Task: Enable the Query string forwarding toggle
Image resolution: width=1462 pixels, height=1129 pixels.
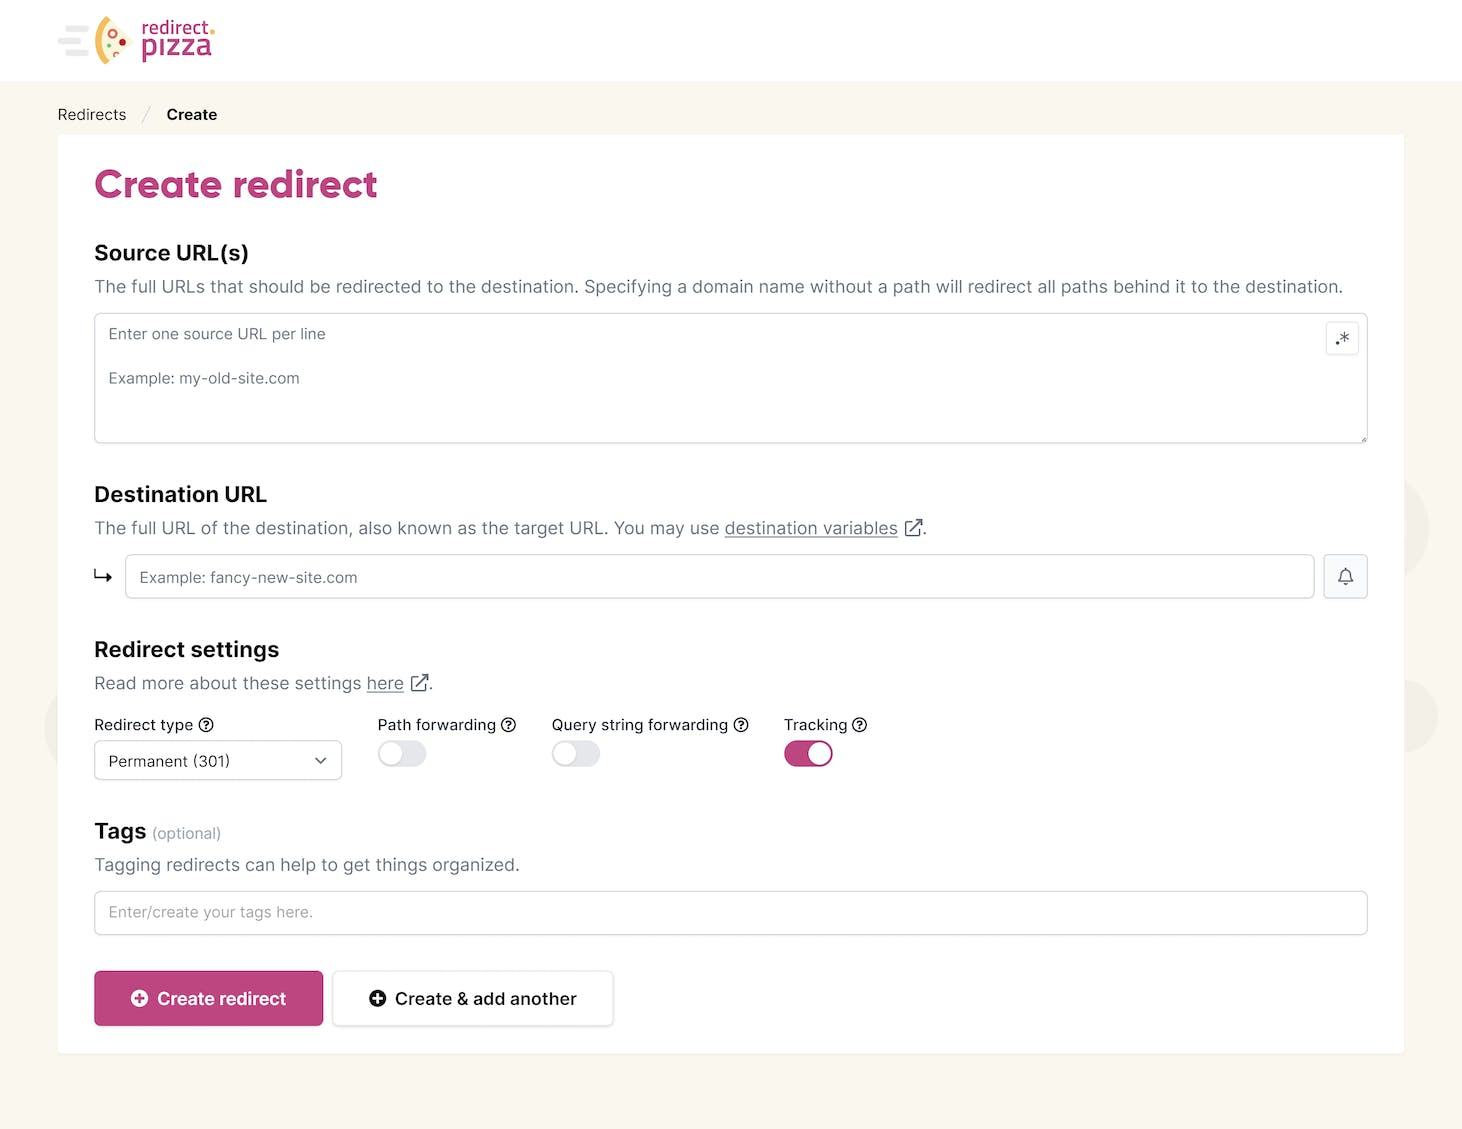Action: coord(576,754)
